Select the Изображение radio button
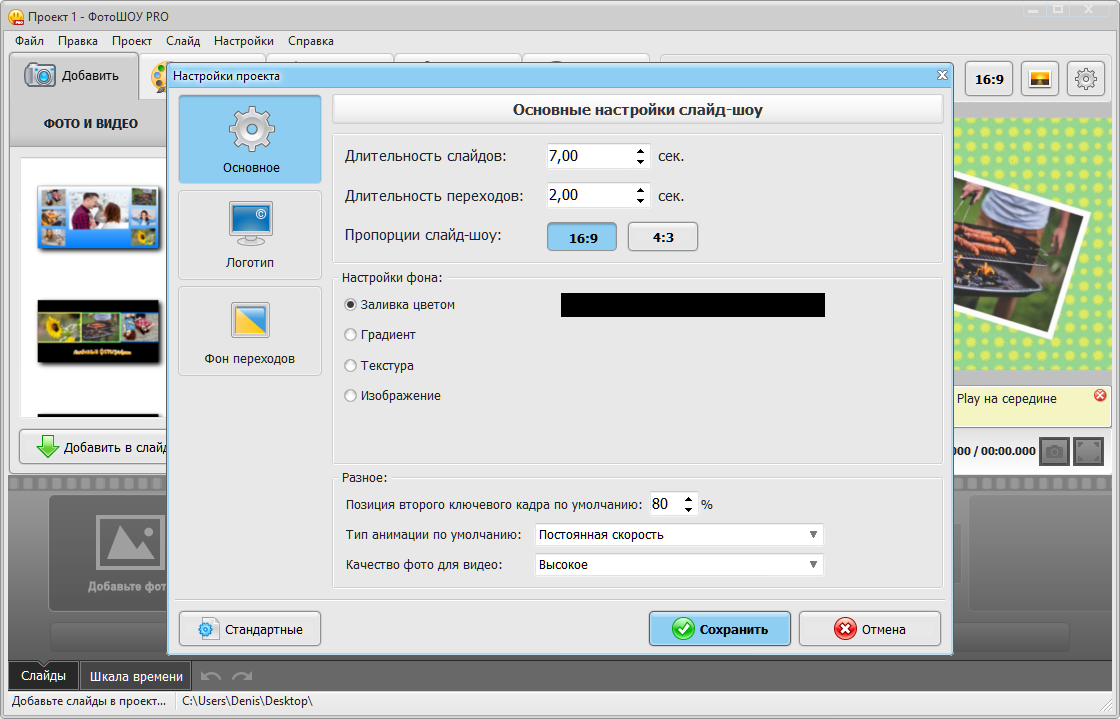This screenshot has width=1120, height=719. point(350,396)
